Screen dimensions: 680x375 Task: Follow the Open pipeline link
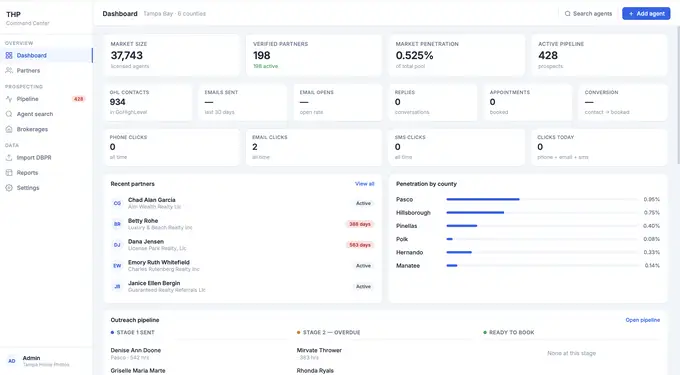pos(642,320)
